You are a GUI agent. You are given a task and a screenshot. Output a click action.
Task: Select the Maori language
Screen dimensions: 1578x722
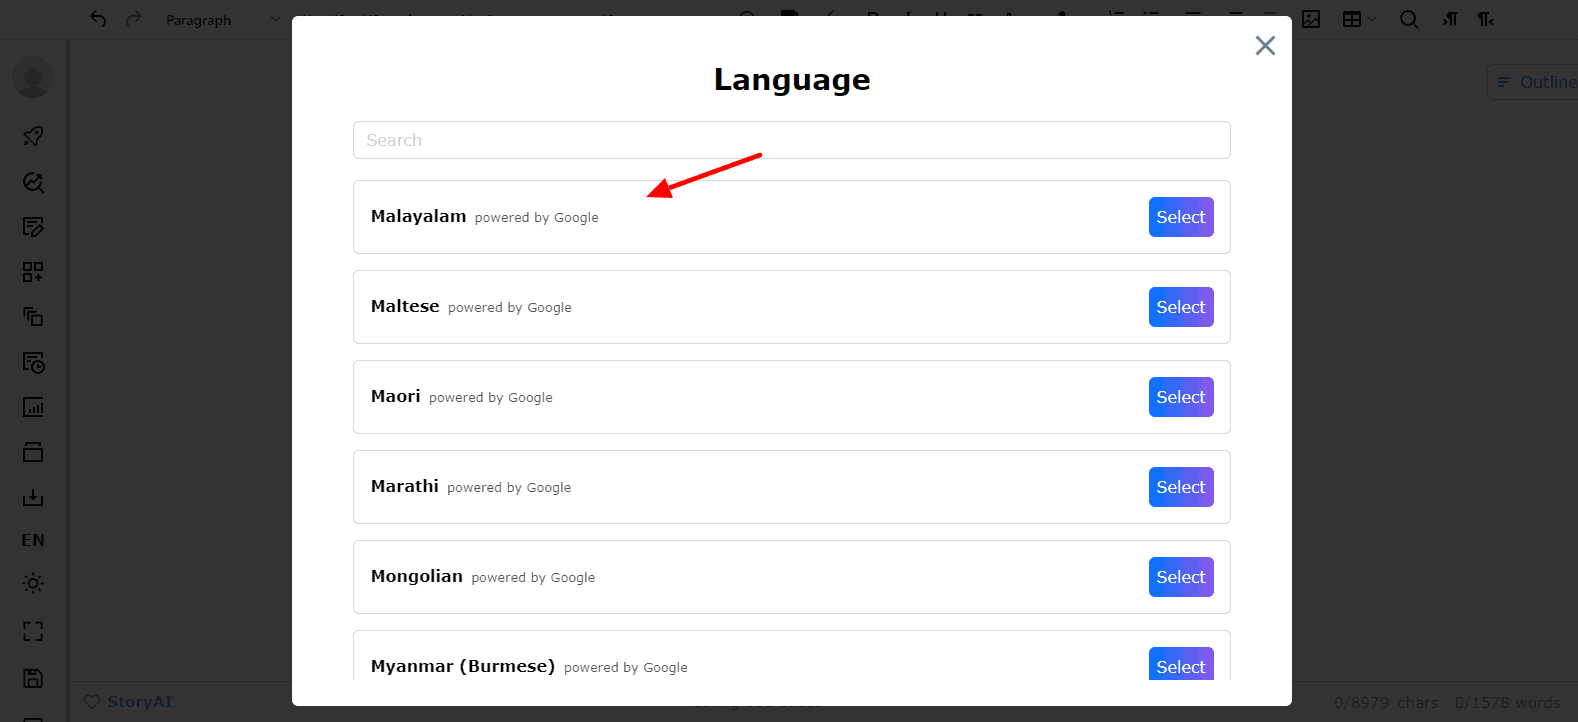pyautogui.click(x=1180, y=397)
